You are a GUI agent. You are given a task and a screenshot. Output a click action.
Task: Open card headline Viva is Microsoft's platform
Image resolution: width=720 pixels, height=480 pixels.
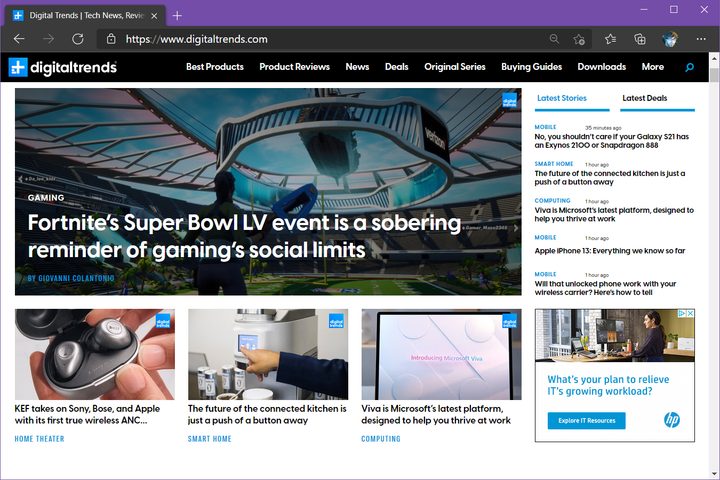(436, 414)
